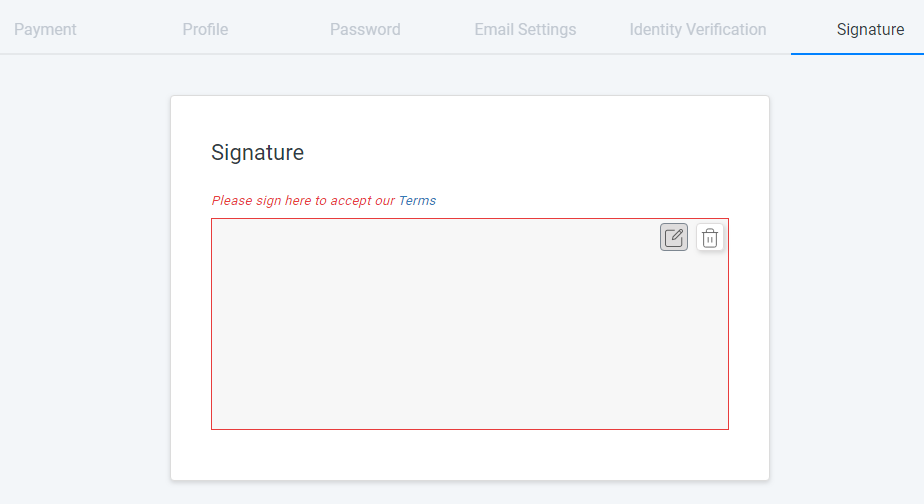Click the white card area below signature box
This screenshot has width=924, height=504.
point(470,455)
